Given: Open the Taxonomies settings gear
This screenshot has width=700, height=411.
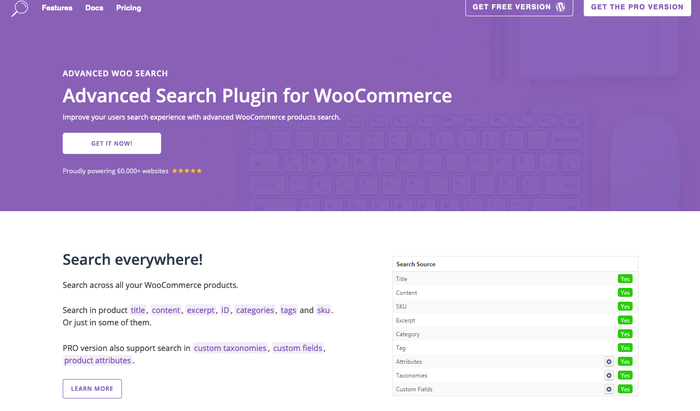Looking at the screenshot, I should coord(608,375).
